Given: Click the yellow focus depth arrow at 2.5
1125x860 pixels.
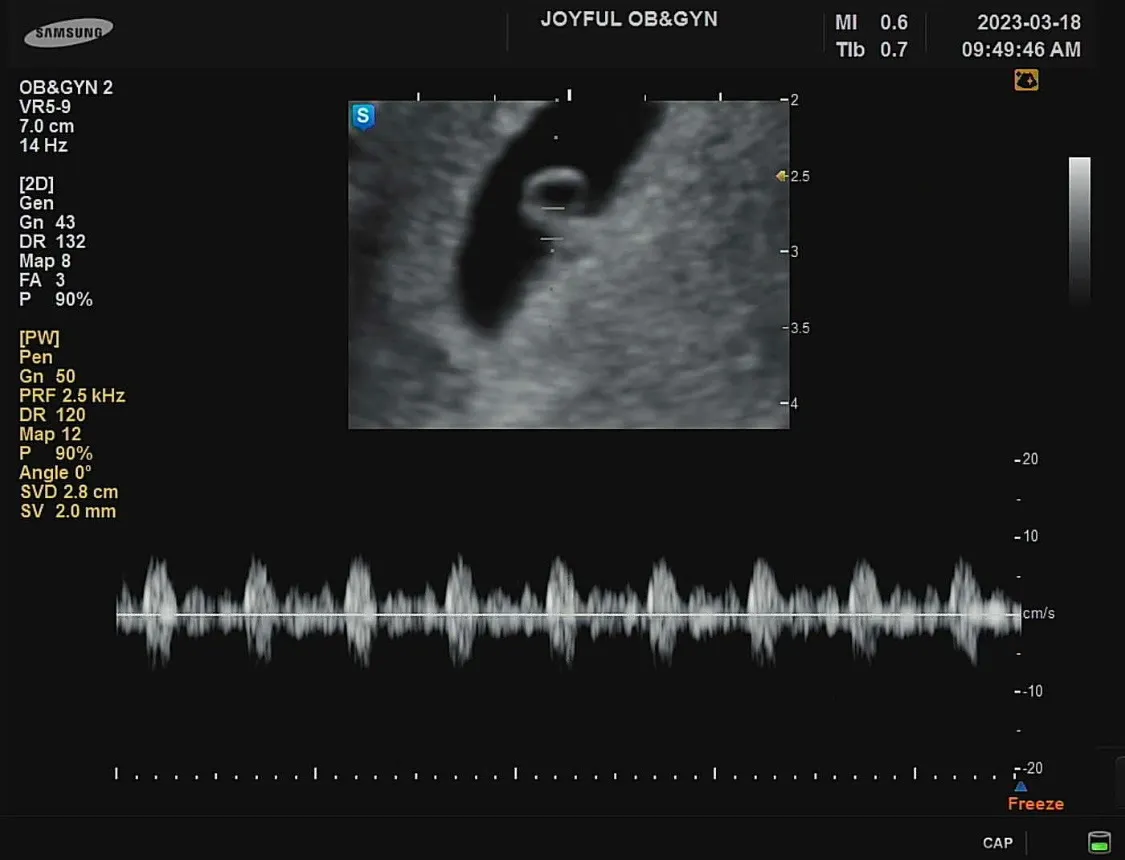Looking at the screenshot, I should coord(781,176).
